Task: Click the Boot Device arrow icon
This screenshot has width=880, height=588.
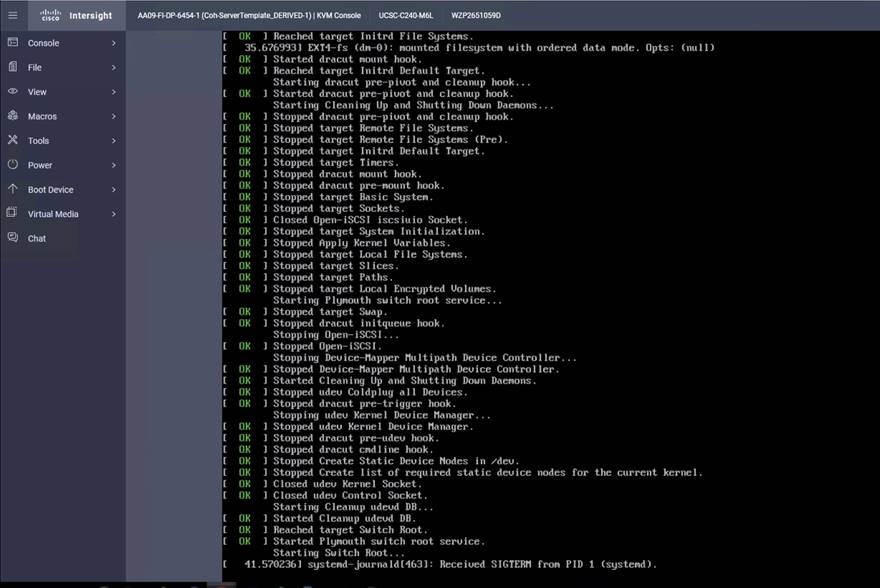Action: [x=12, y=189]
